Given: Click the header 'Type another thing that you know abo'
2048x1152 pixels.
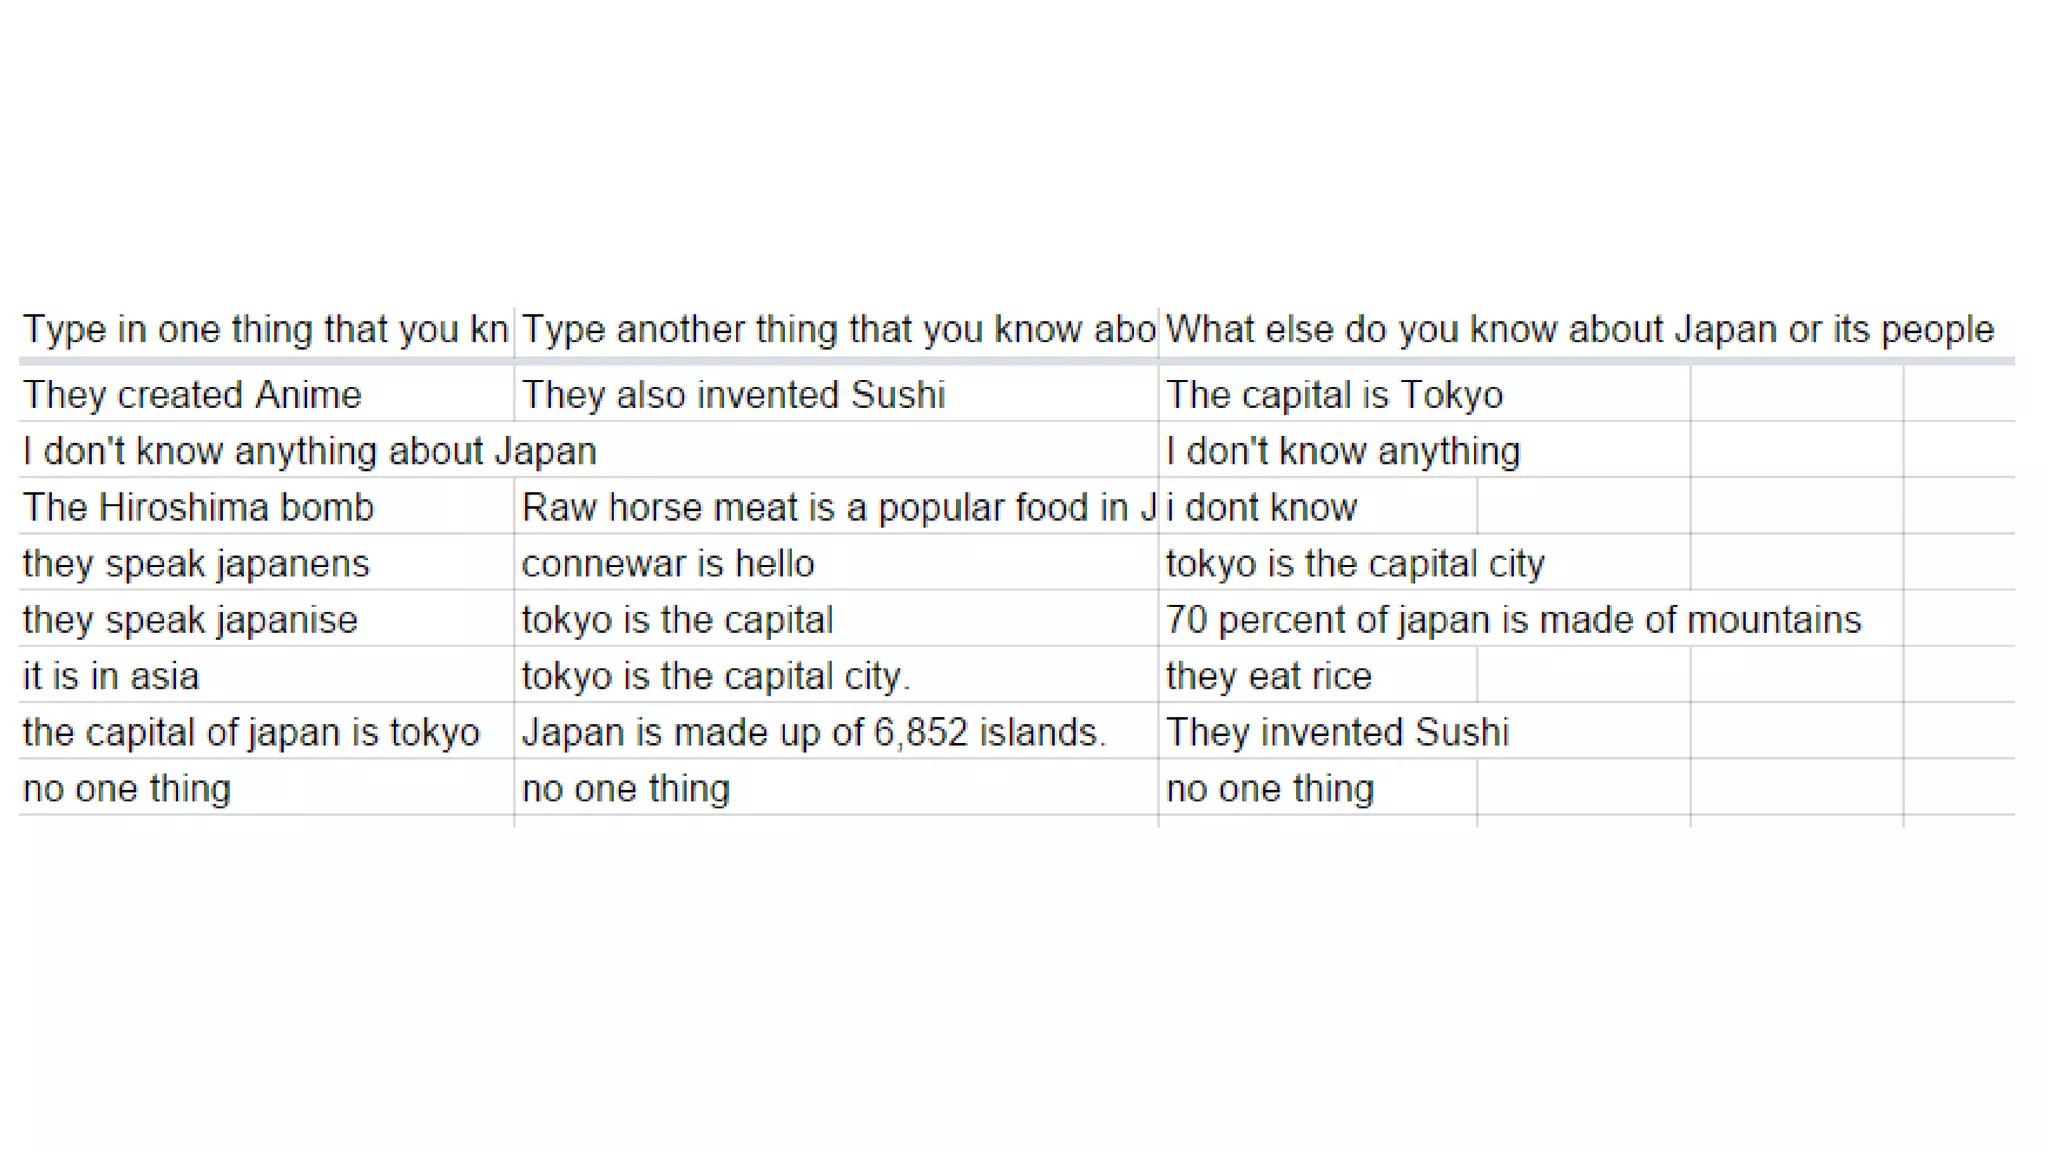Looking at the screenshot, I should [x=836, y=329].
